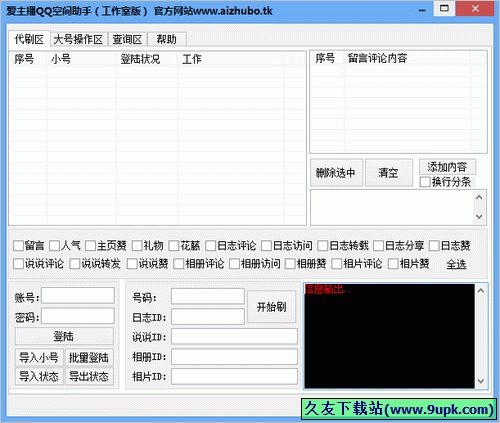Focus the 账号 input field
Viewport: 500px width, 423px height.
click(x=78, y=296)
